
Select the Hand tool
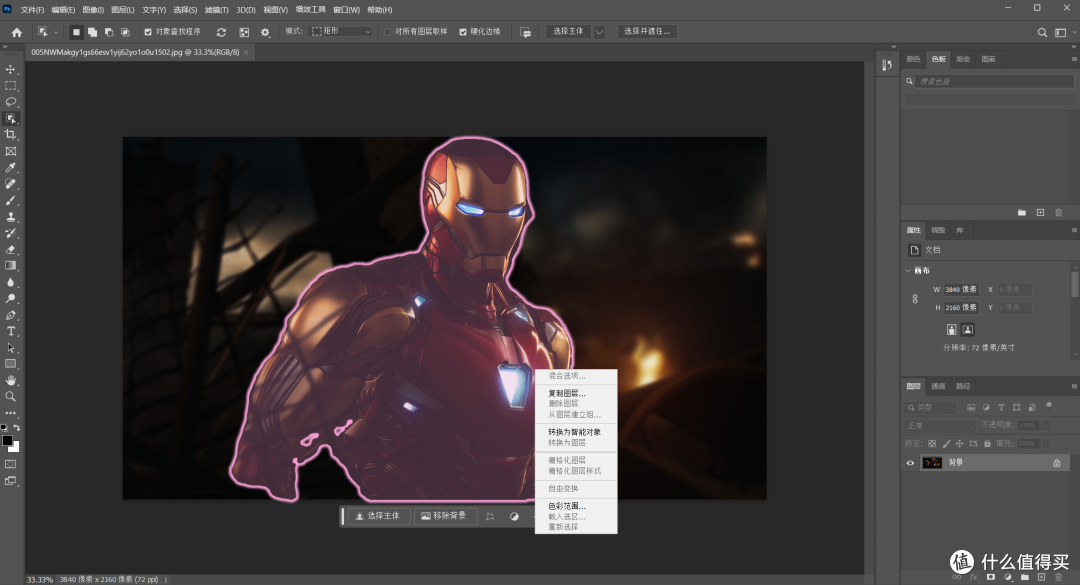coord(10,380)
